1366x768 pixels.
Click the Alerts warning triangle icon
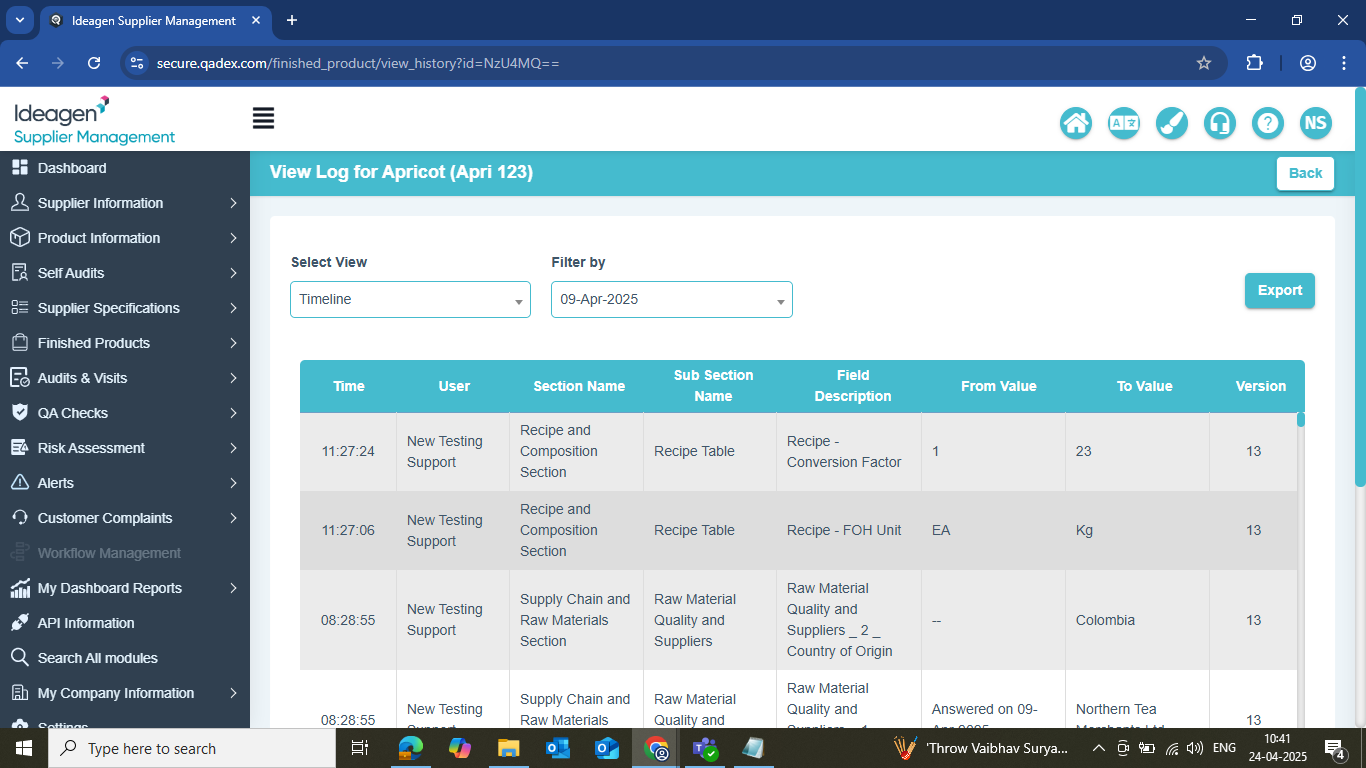click(x=19, y=483)
